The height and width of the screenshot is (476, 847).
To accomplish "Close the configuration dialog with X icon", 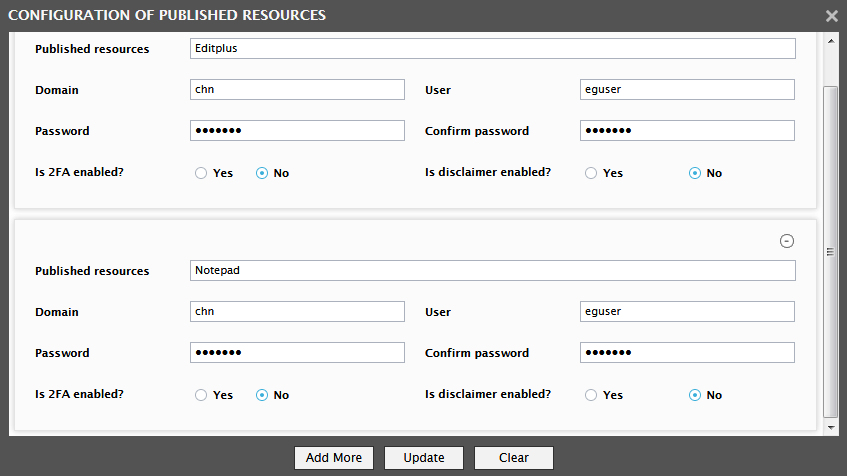I will (831, 16).
